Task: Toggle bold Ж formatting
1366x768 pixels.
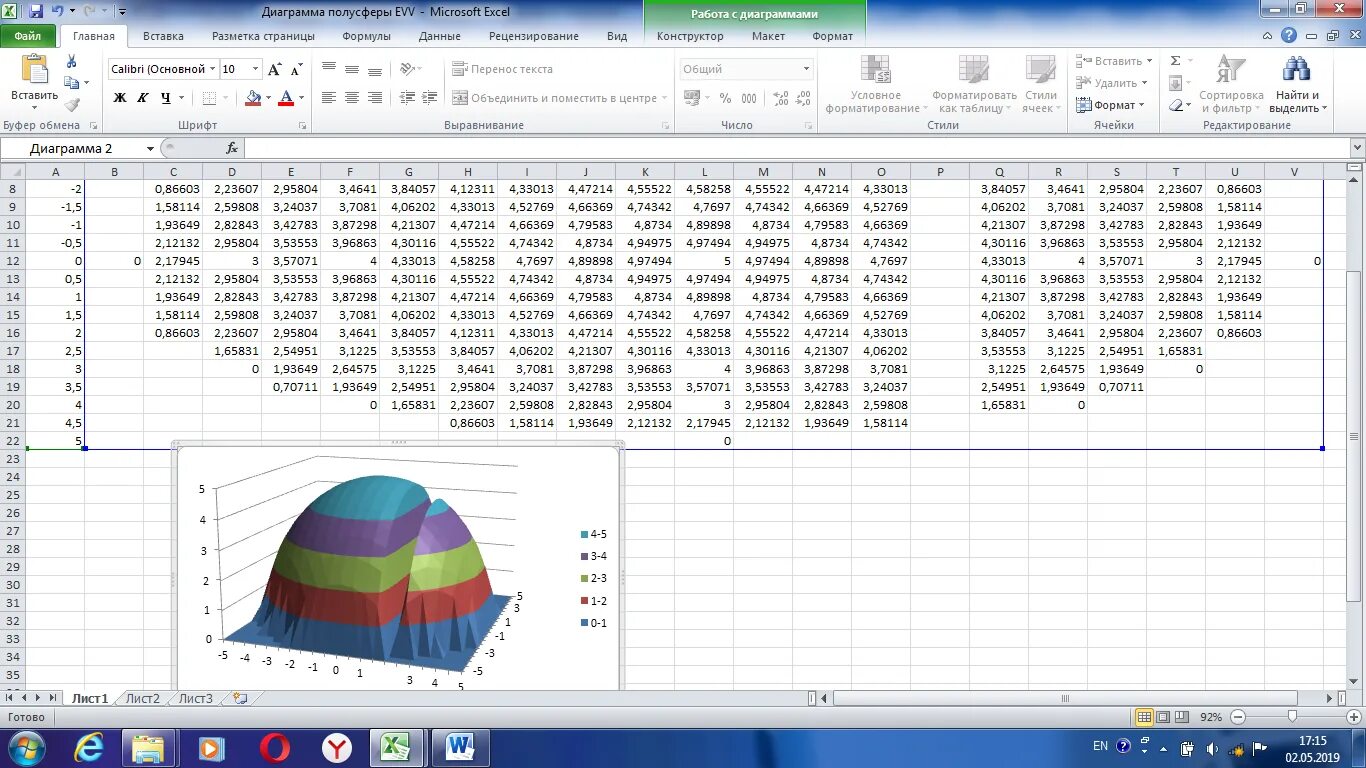Action: click(120, 98)
